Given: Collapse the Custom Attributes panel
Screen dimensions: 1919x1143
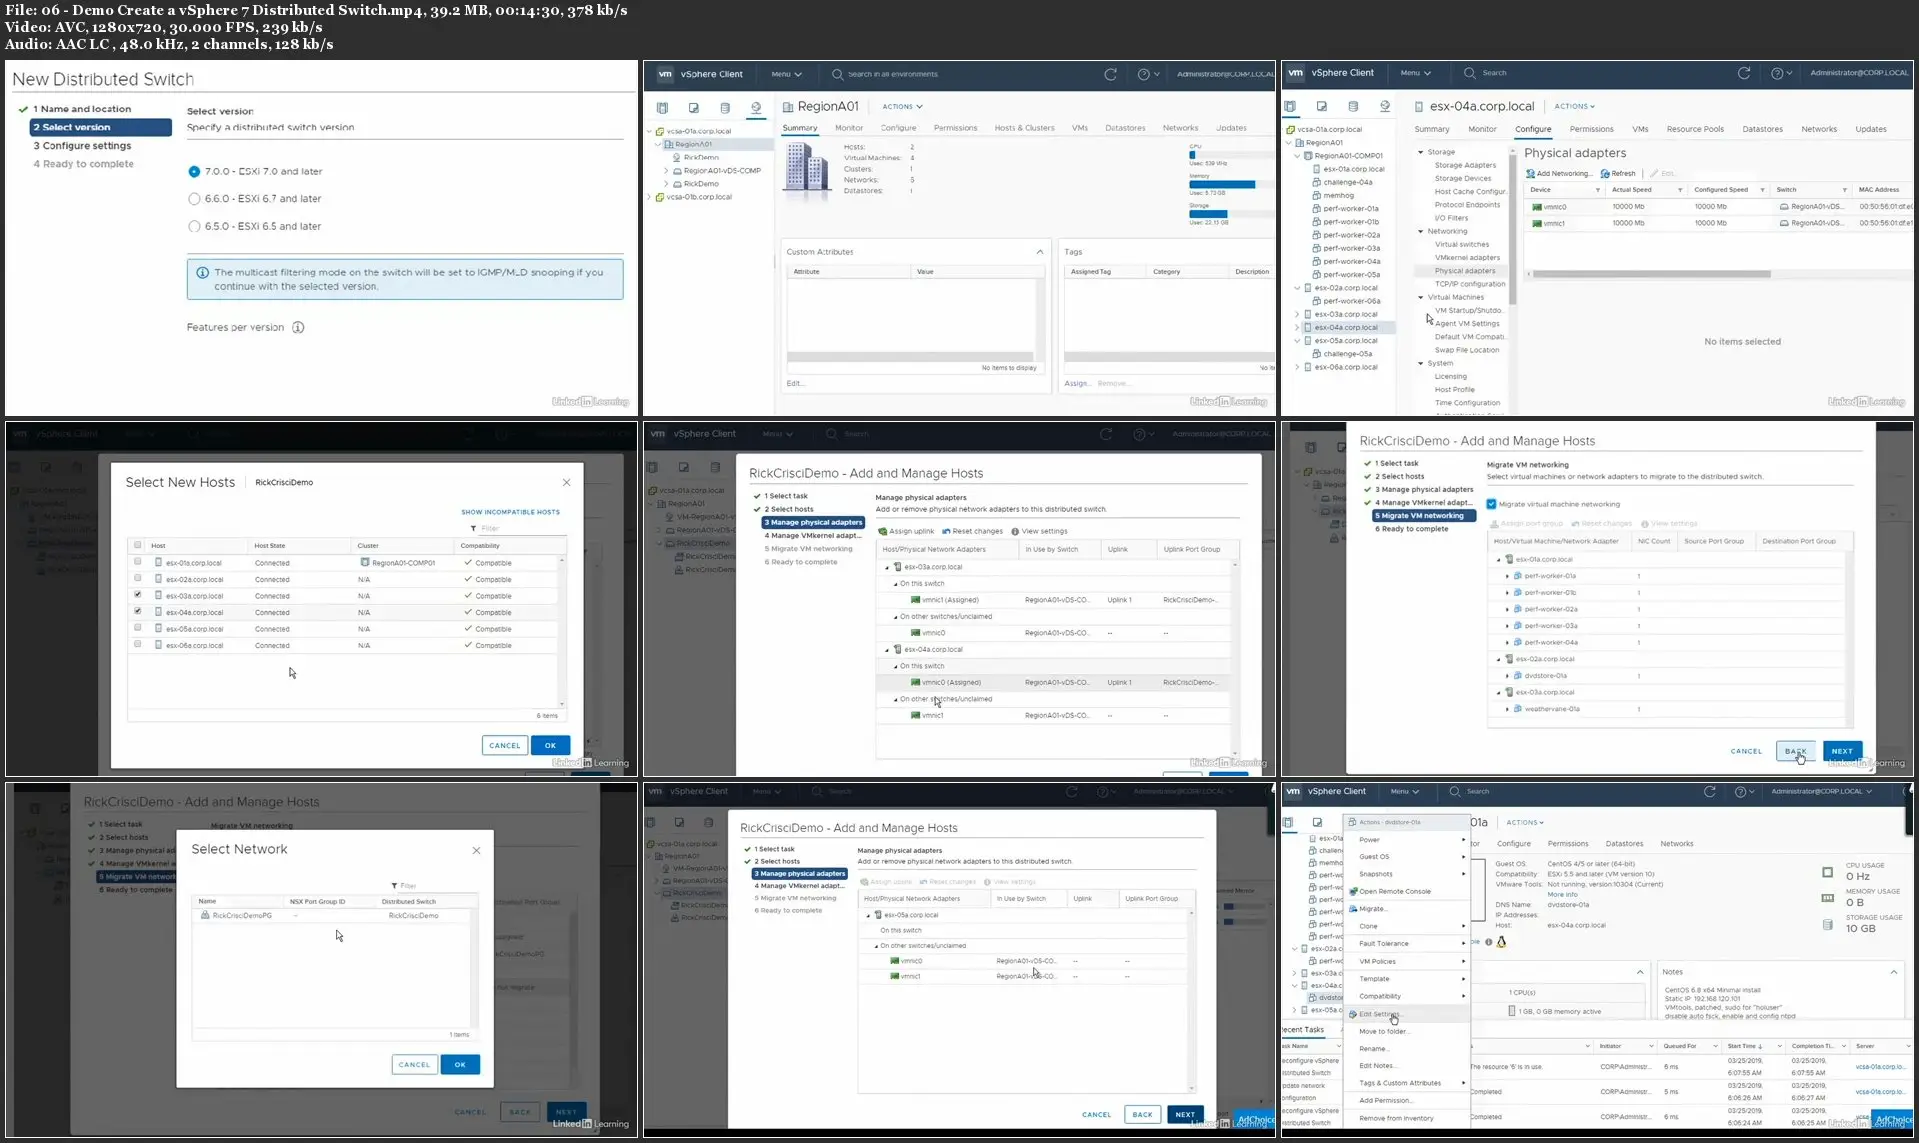Looking at the screenshot, I should [1040, 252].
